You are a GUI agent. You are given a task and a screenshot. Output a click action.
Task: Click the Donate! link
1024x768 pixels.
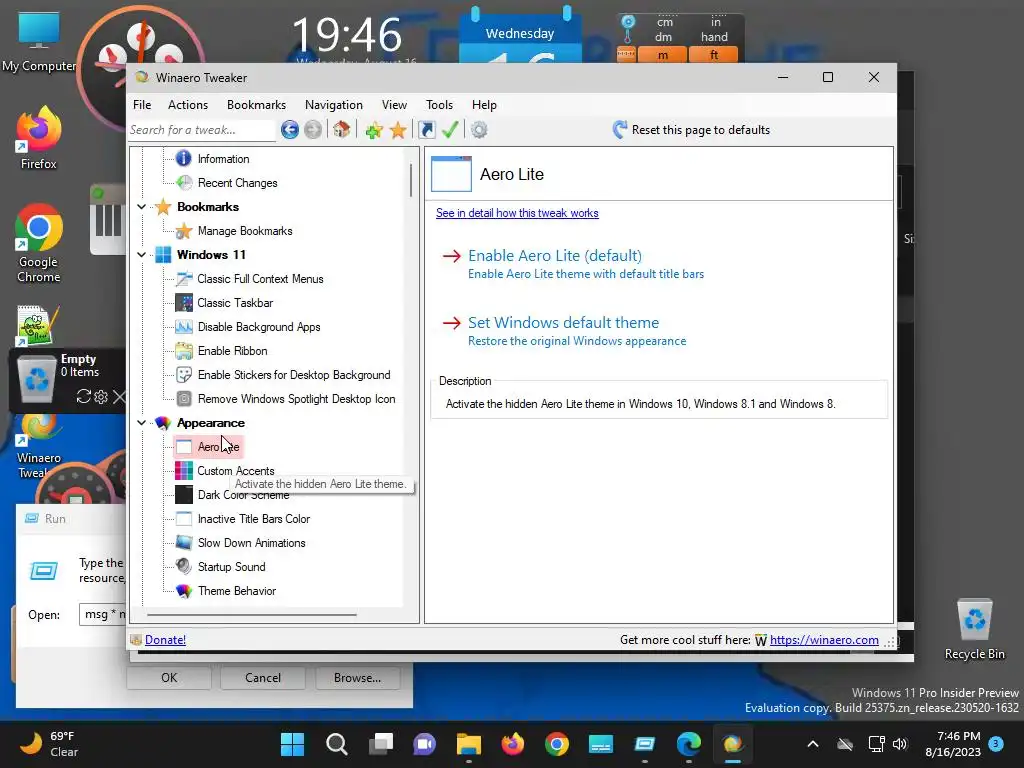click(x=165, y=640)
